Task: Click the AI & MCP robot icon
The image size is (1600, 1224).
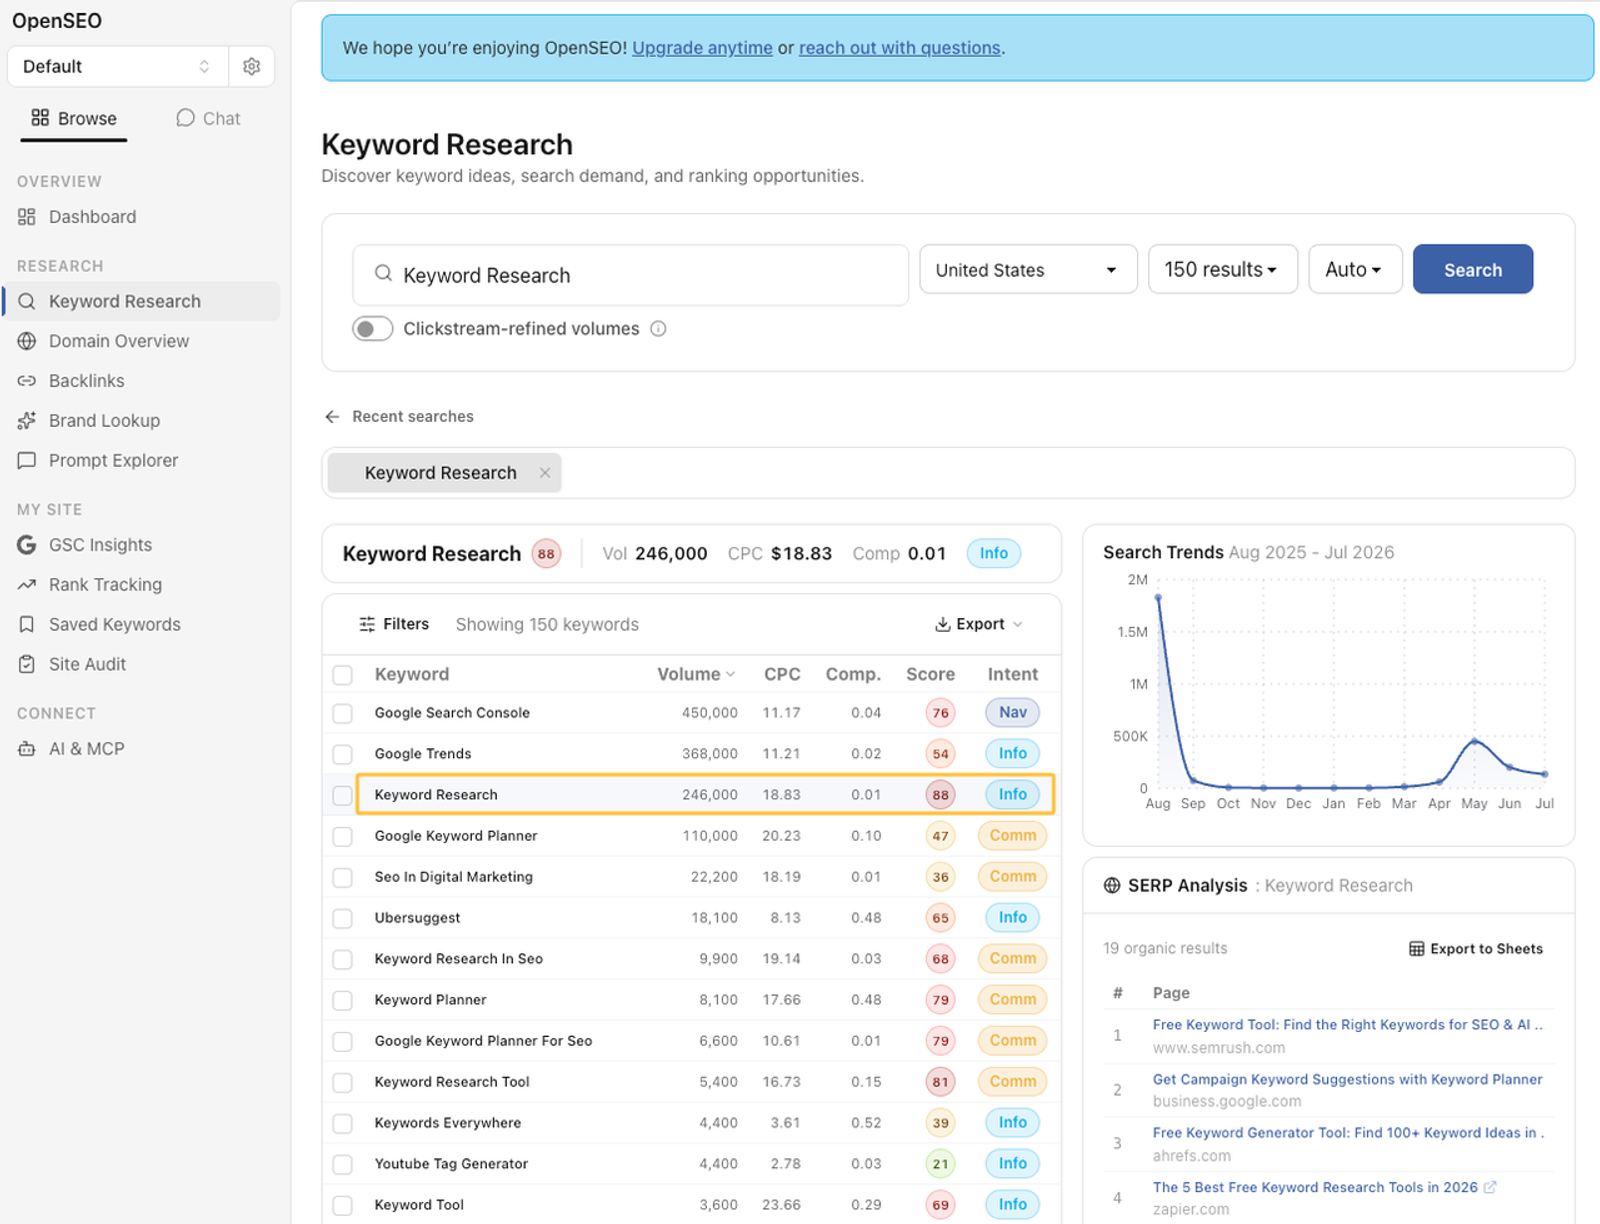Action: (x=27, y=749)
